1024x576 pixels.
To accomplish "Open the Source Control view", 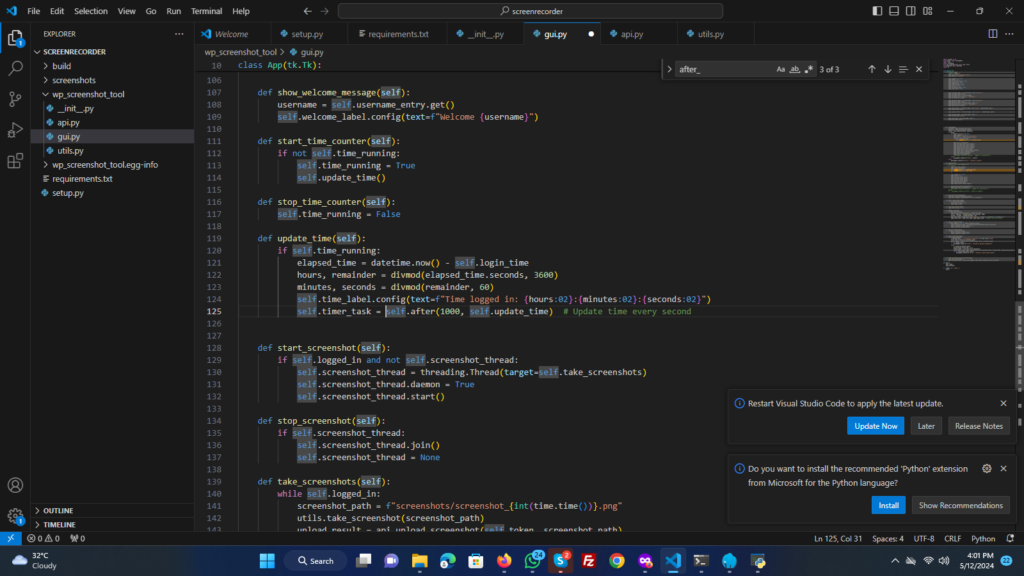I will [x=15, y=99].
